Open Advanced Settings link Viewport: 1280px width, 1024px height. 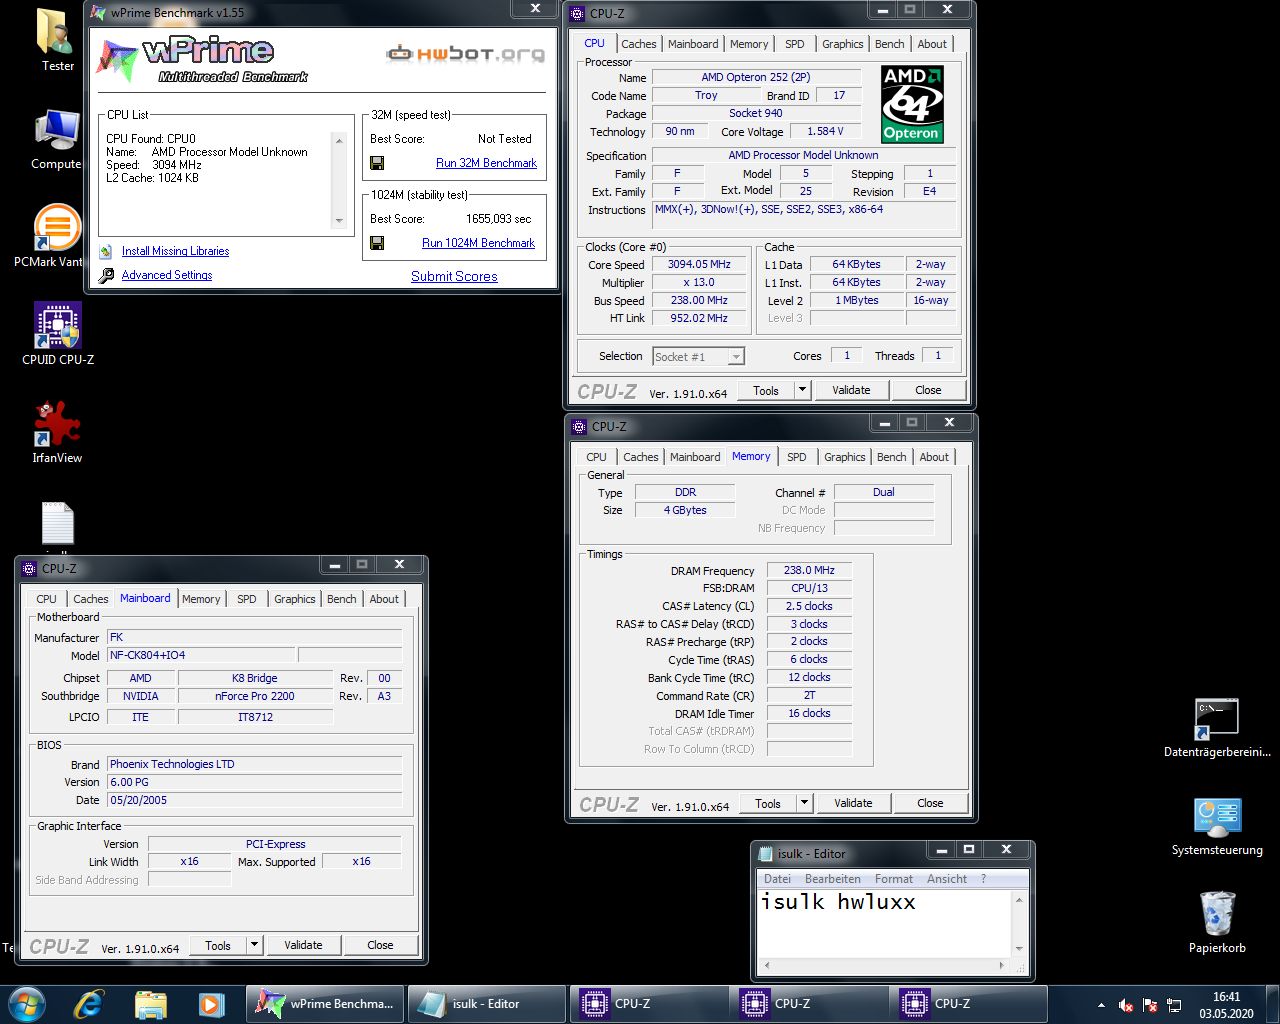coord(167,275)
